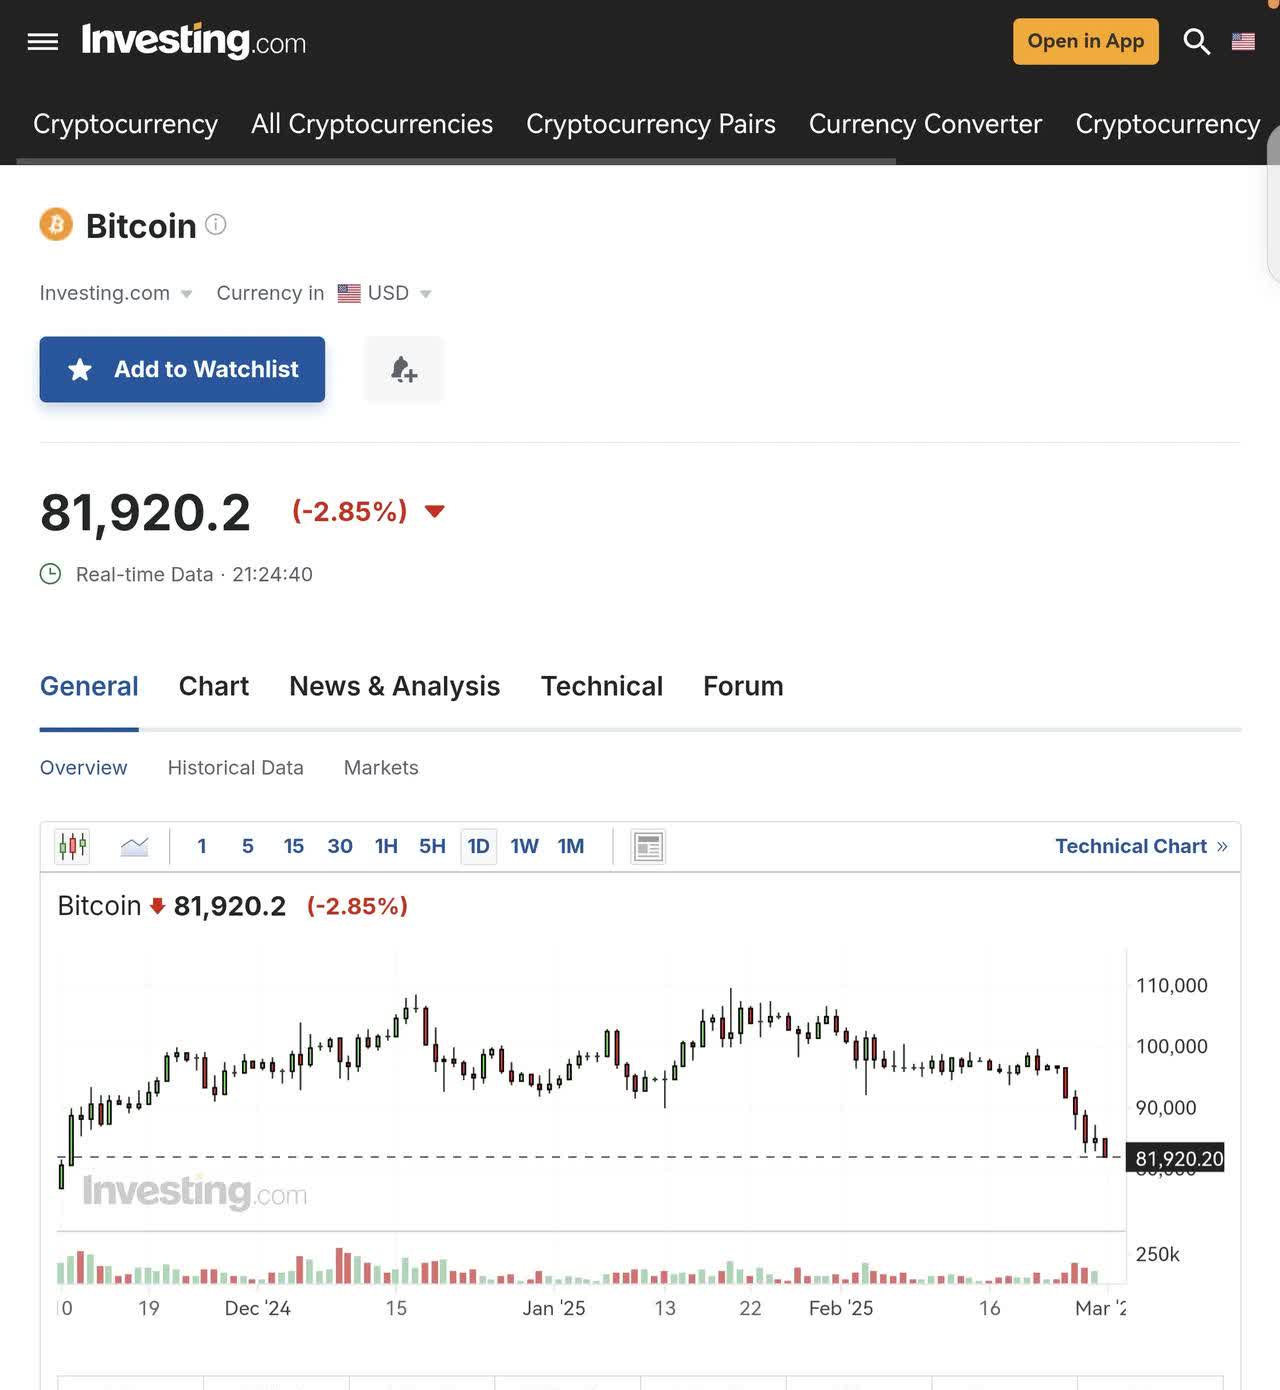The image size is (1280, 1390).
Task: Open the search magnifier icon
Action: 1196,41
